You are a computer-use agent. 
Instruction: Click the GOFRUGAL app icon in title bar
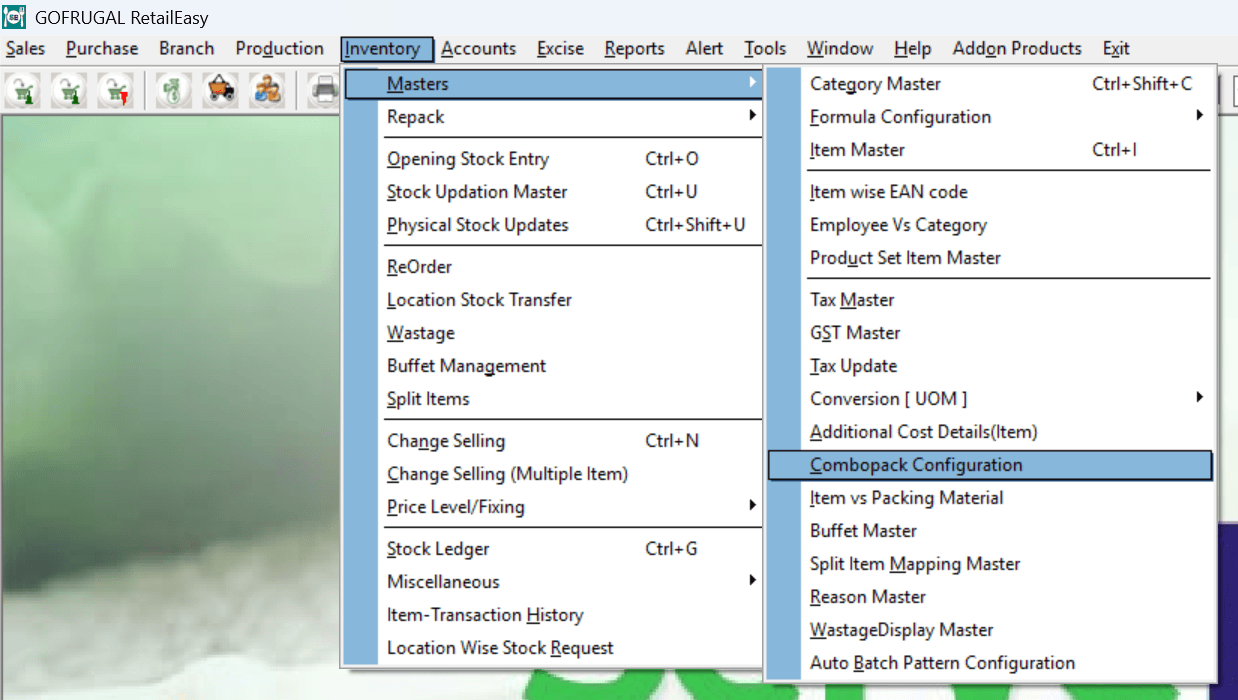(x=14, y=17)
